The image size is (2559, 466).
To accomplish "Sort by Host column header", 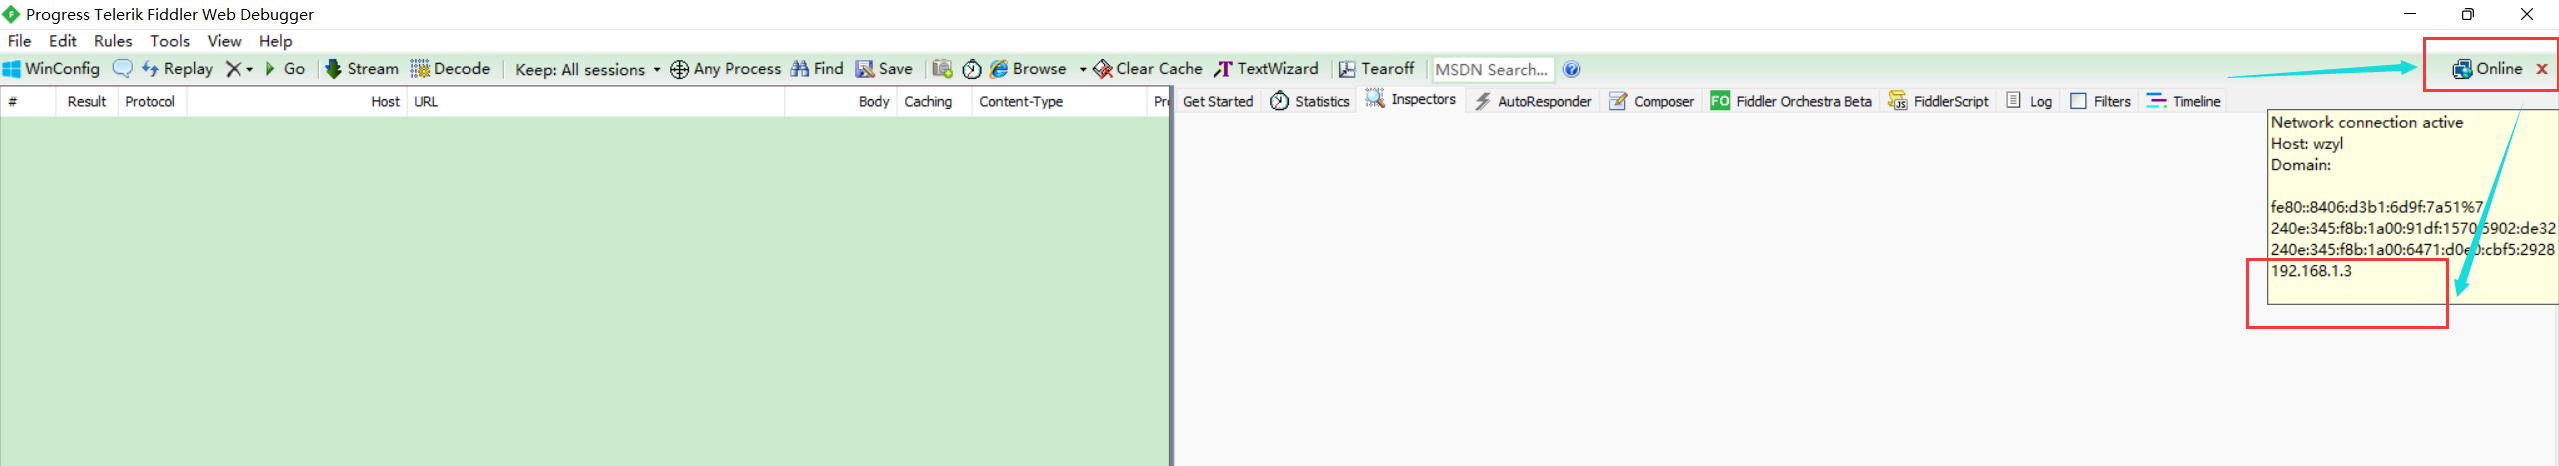I will (297, 101).
